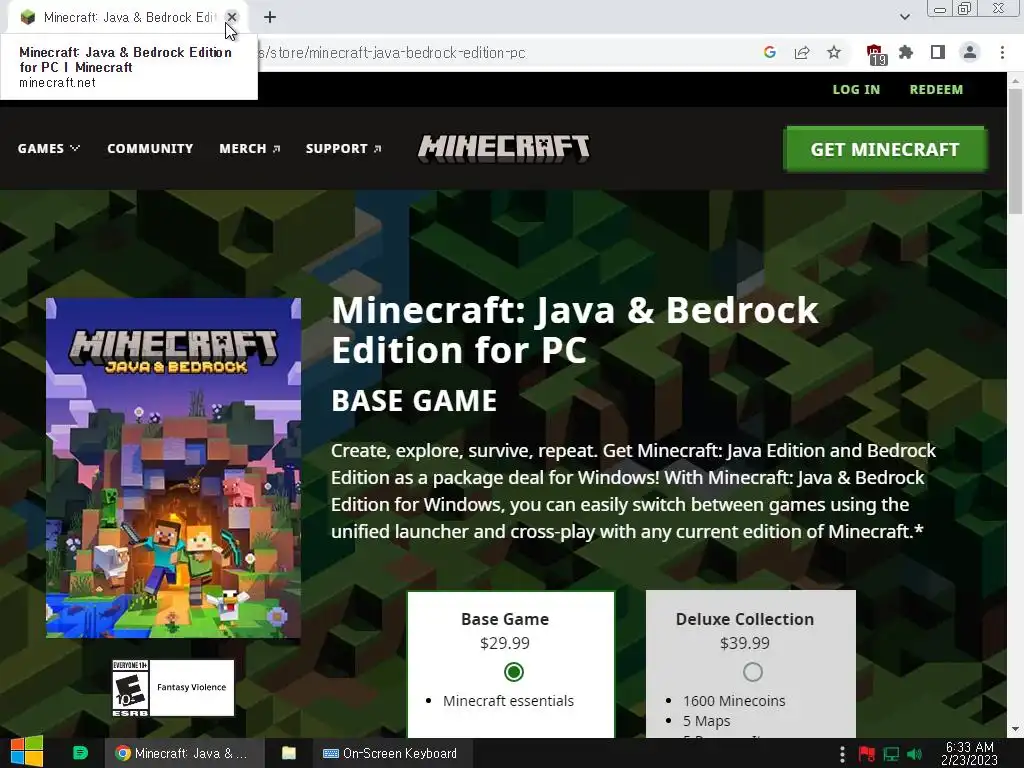Open the Windows Start menu
Image resolution: width=1024 pixels, height=768 pixels.
click(26, 752)
